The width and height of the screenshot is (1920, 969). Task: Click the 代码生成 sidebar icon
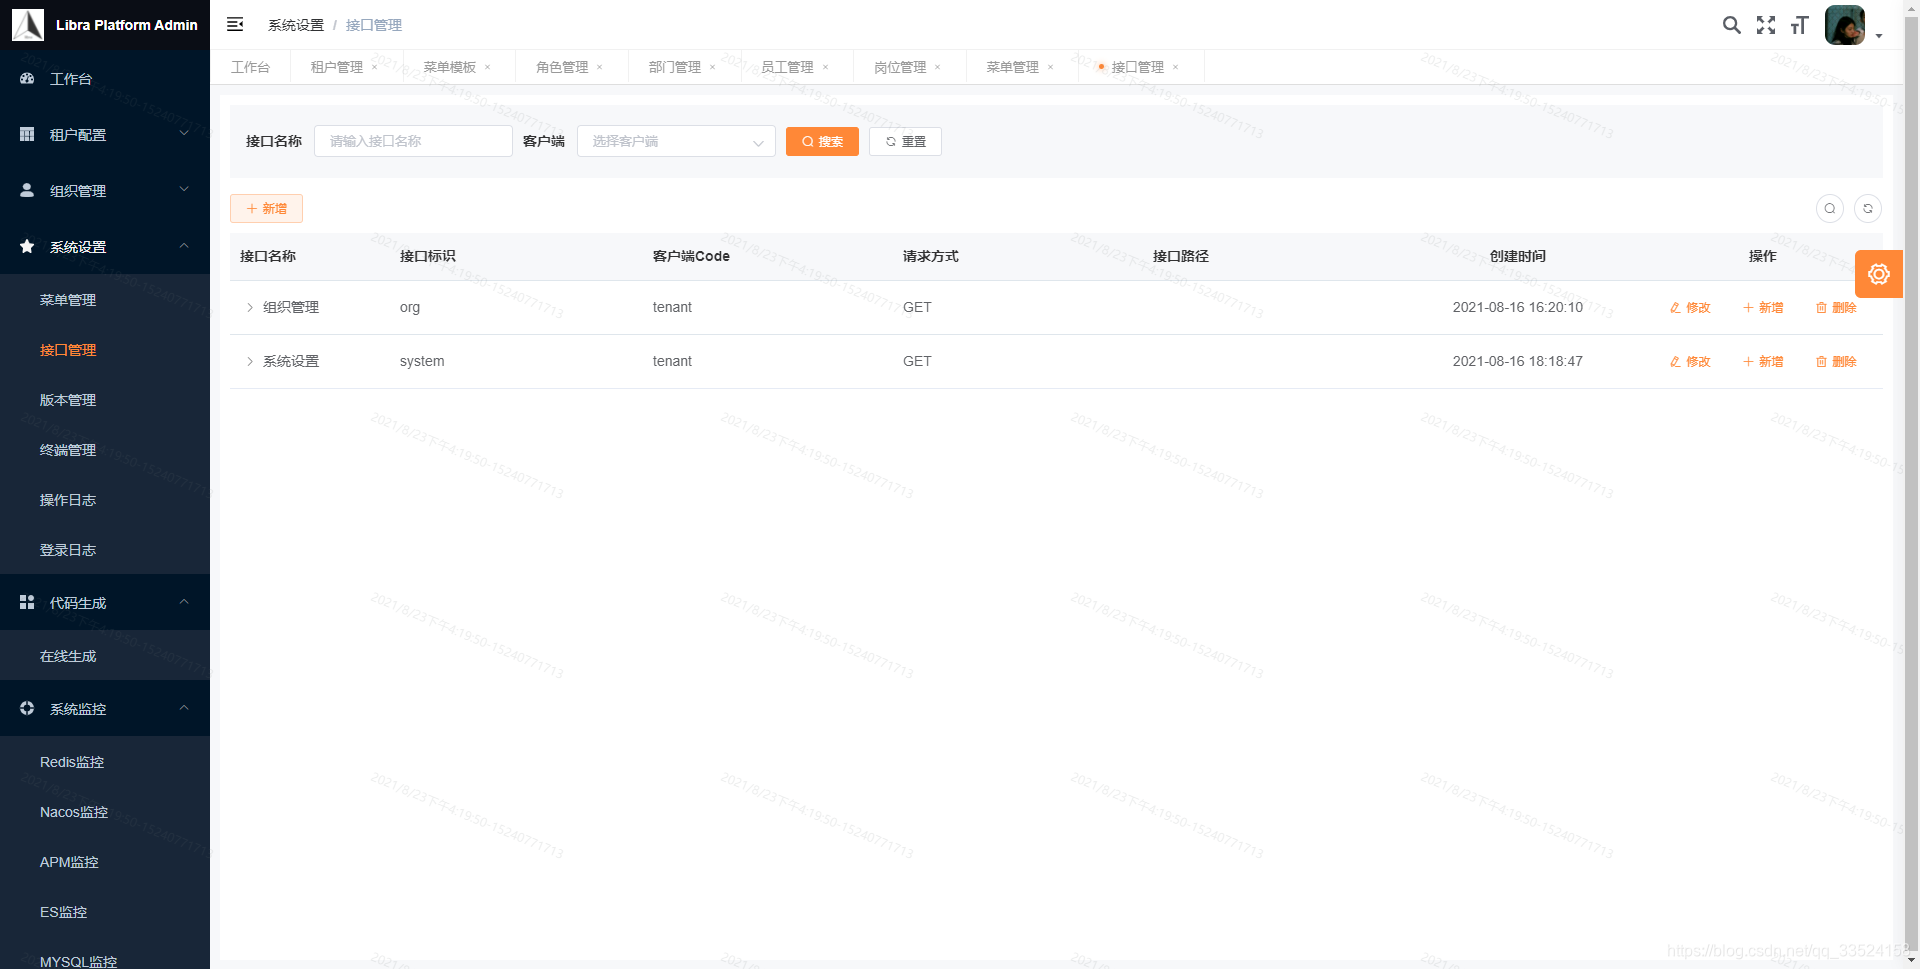coord(26,602)
